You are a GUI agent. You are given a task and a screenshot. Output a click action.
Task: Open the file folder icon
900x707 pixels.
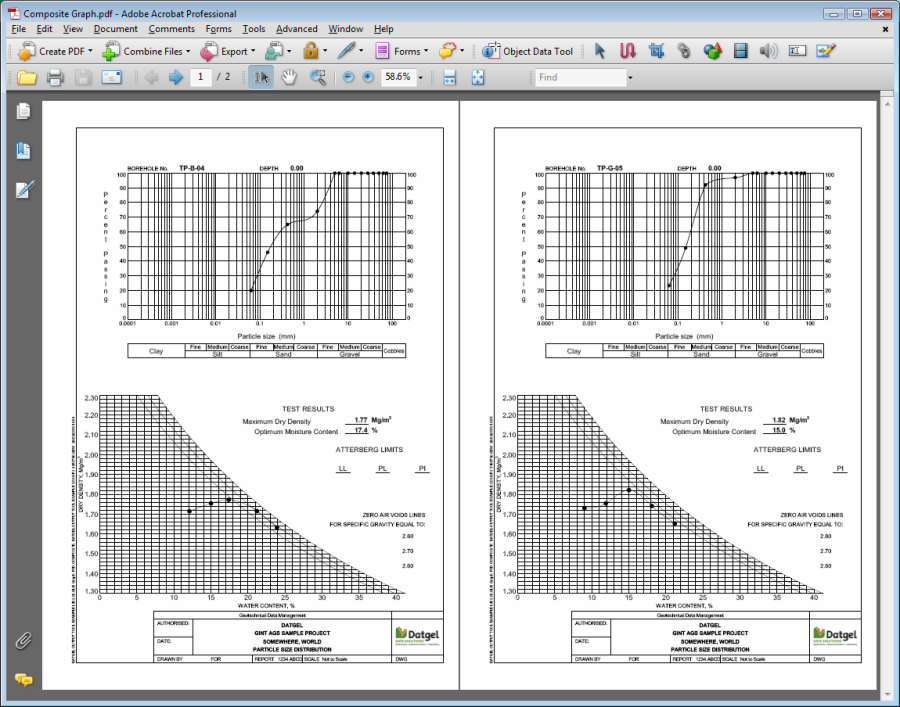point(26,78)
